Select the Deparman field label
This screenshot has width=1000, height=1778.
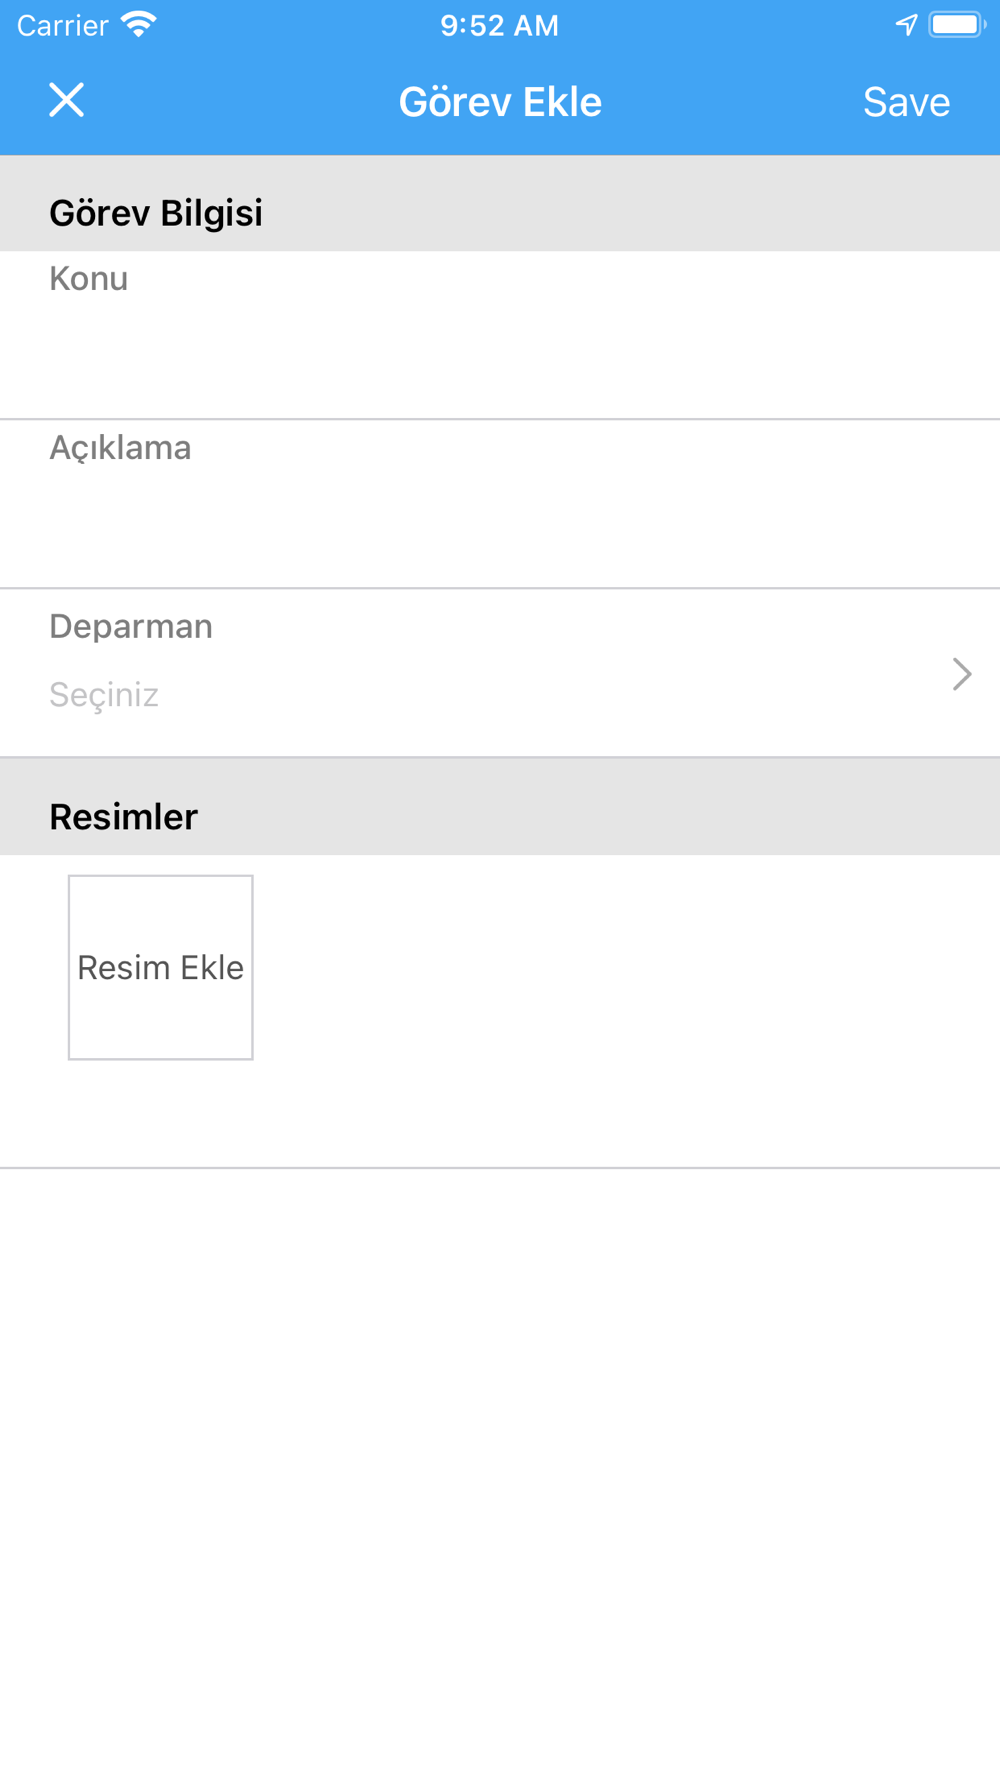tap(131, 626)
